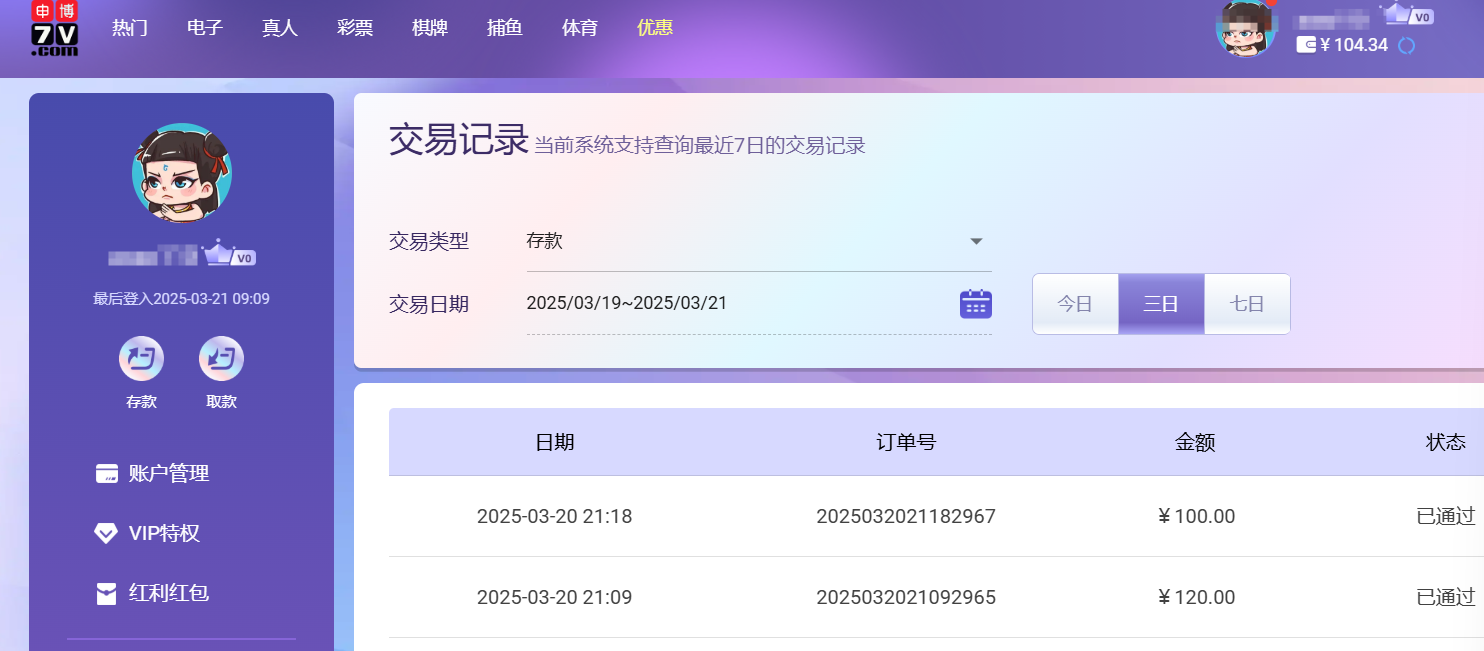Go to the 优惠 promotions tab
The height and width of the screenshot is (651, 1484).
point(655,28)
